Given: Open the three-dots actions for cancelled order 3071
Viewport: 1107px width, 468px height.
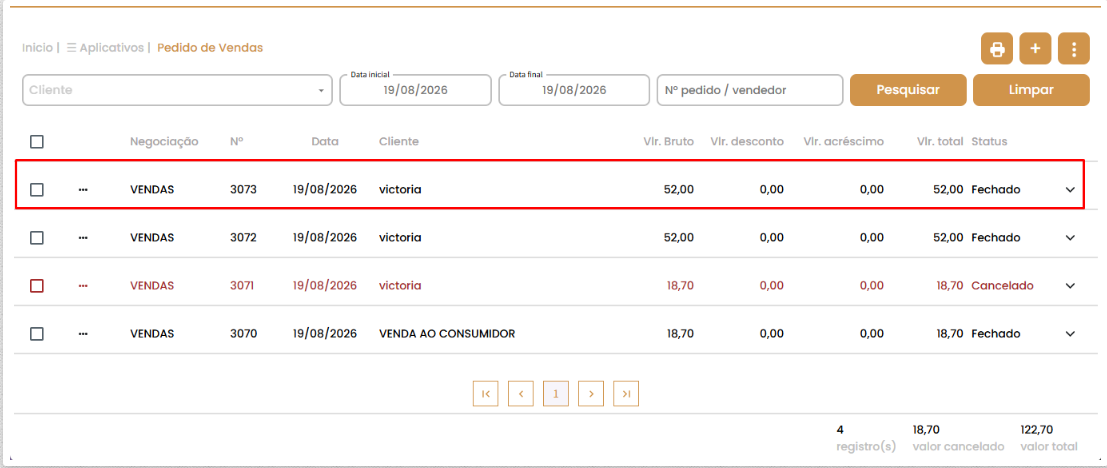Looking at the screenshot, I should 83,286.
